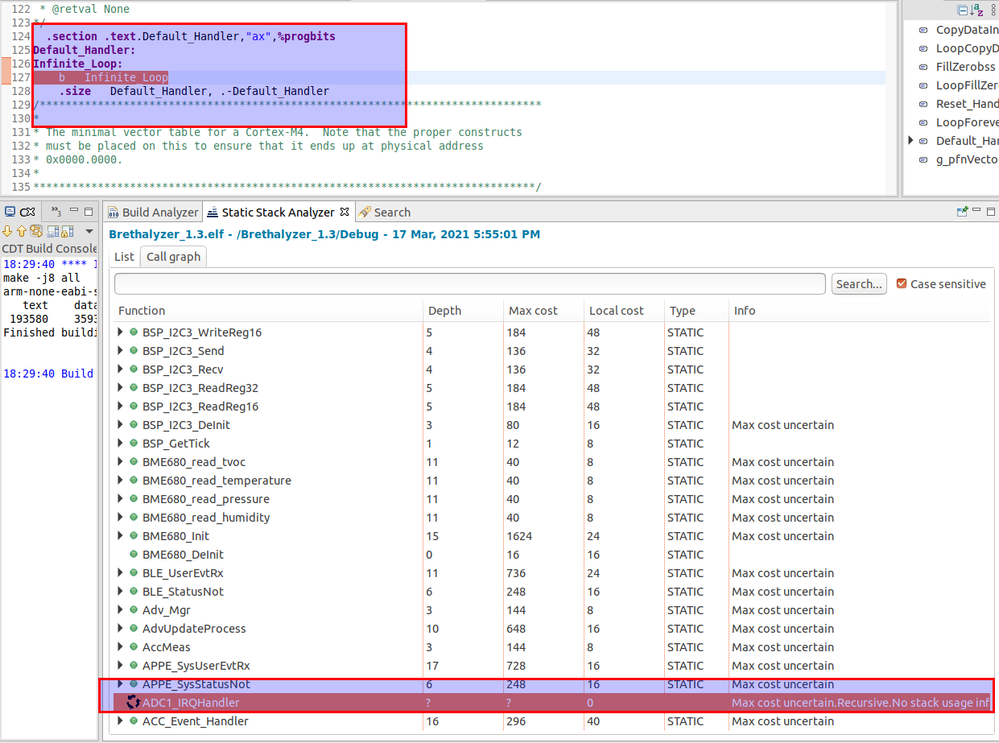Click the green dot icon of BME680_DeInit
This screenshot has height=743, width=999.
click(x=134, y=554)
